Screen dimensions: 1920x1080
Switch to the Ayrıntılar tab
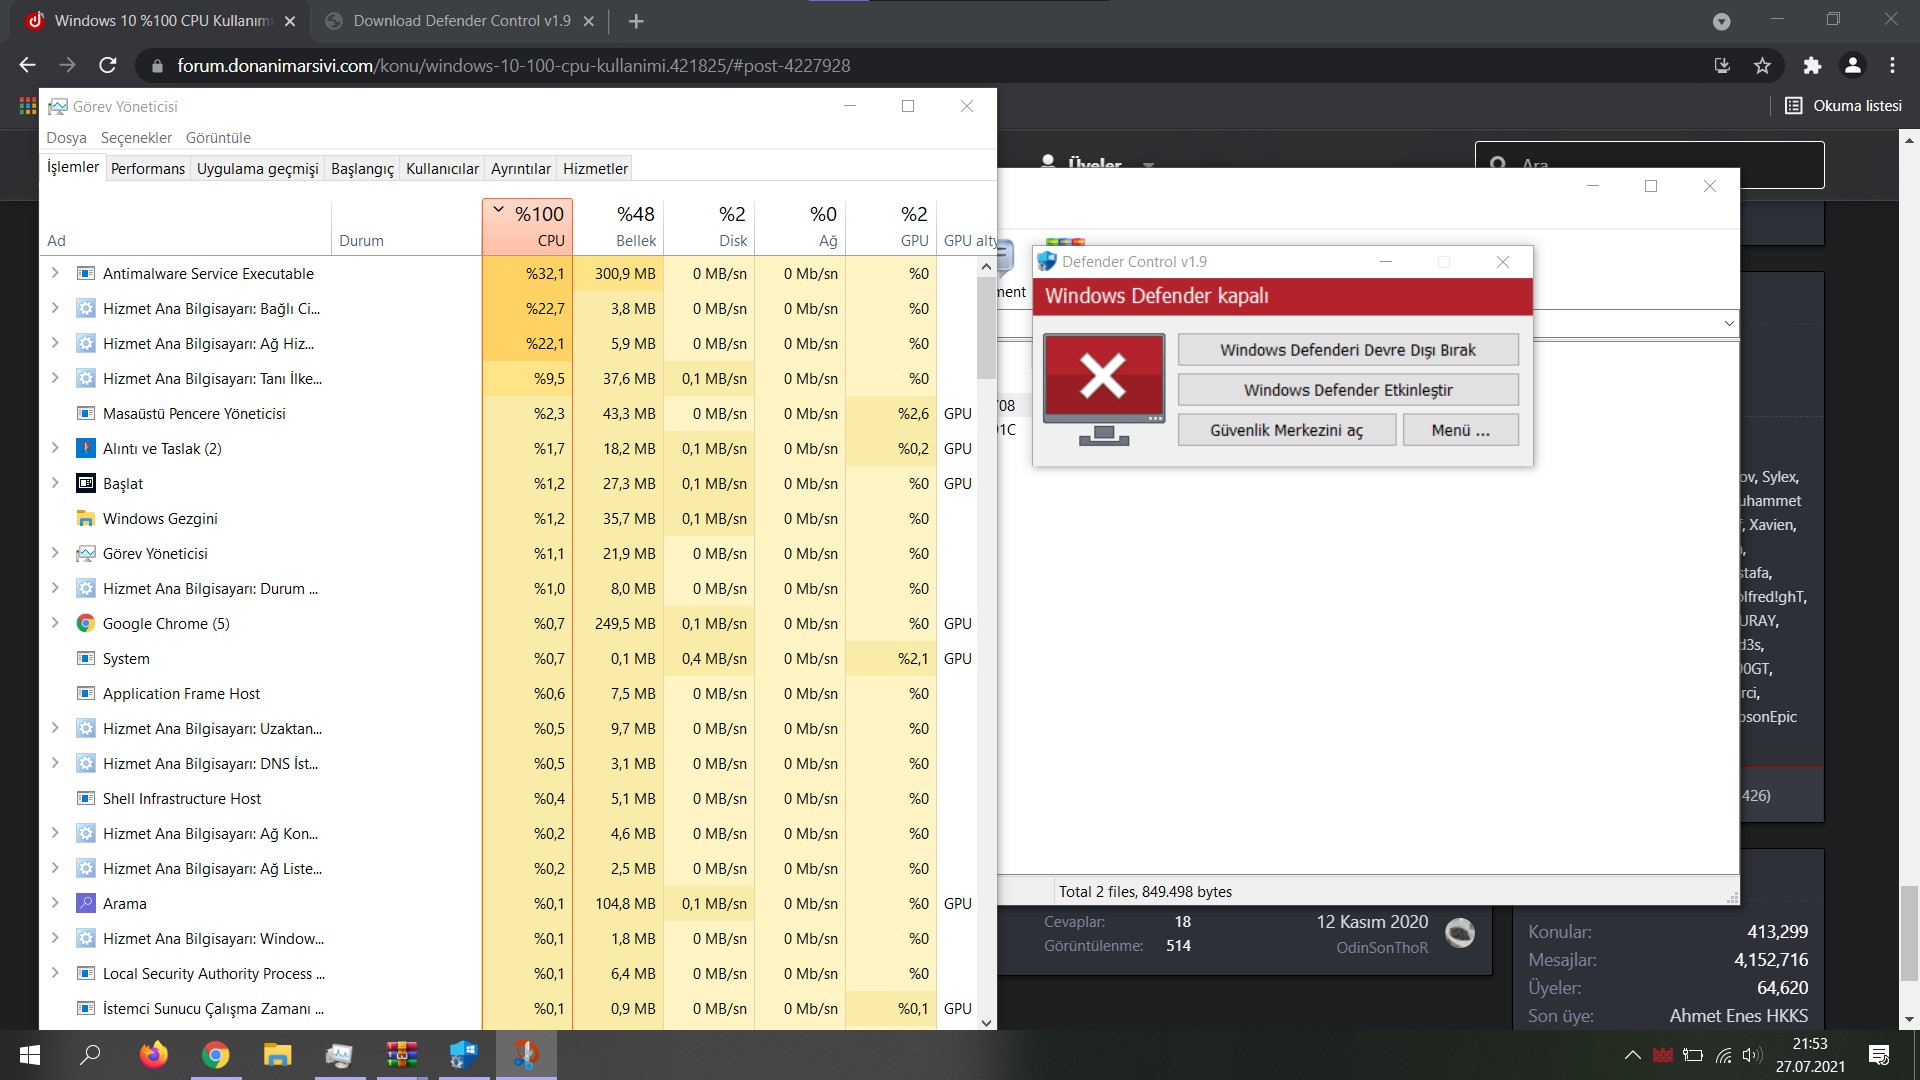coord(521,168)
